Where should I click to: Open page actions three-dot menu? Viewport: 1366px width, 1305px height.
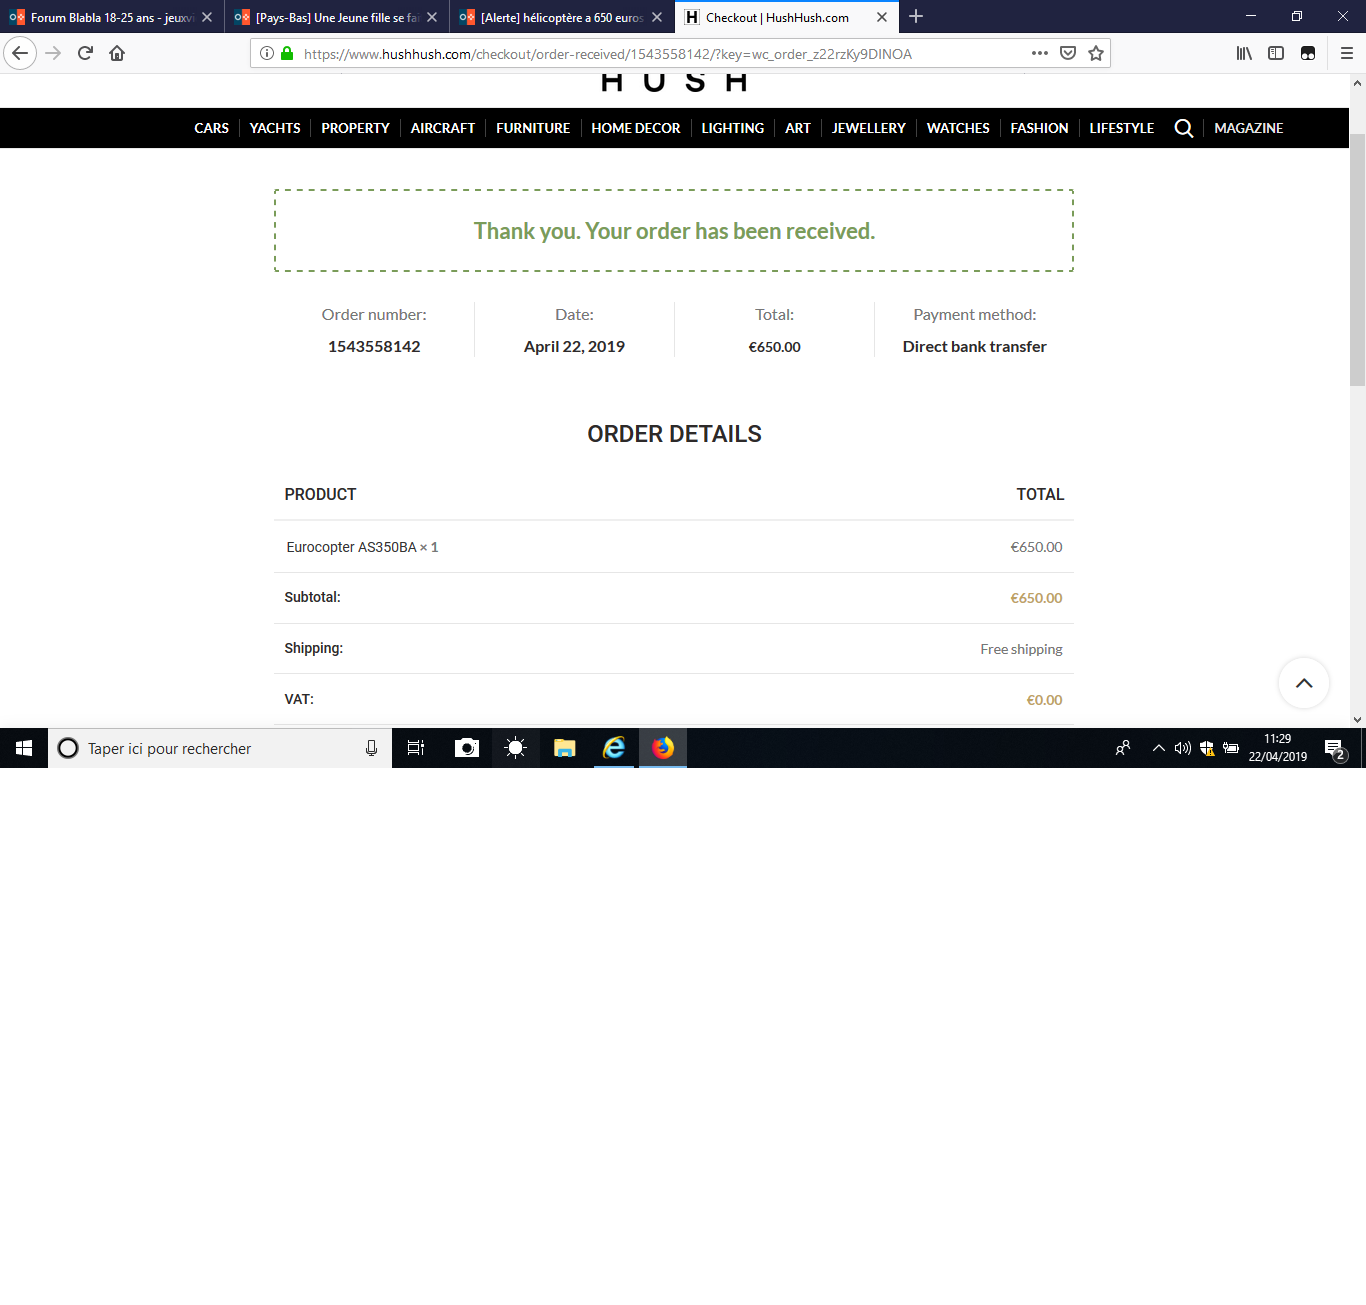1040,53
